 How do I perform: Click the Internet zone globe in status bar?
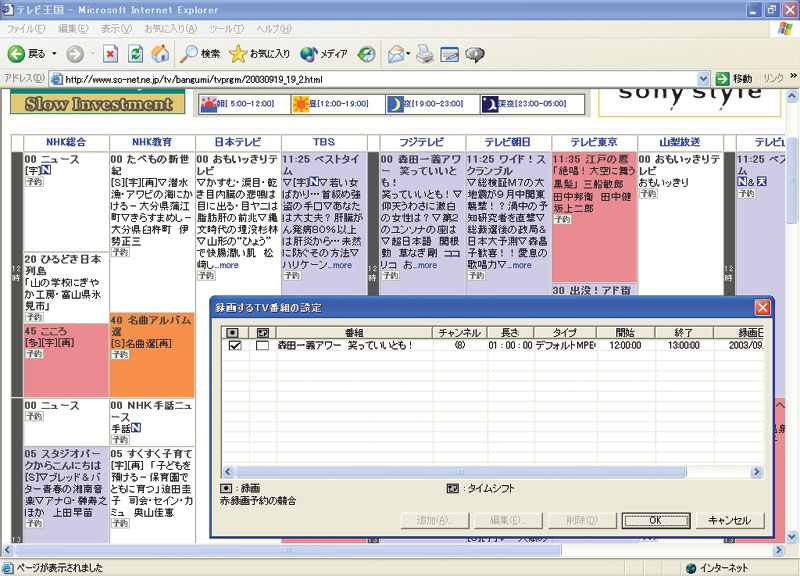691,568
